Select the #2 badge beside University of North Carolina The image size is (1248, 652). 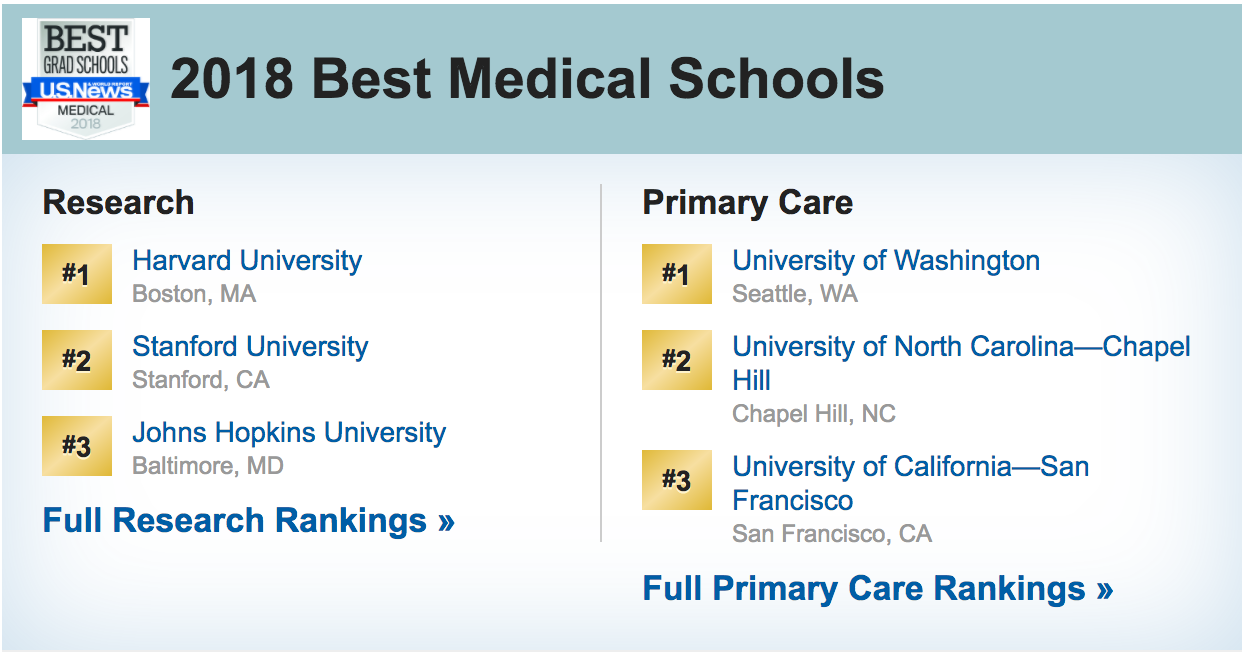[677, 360]
